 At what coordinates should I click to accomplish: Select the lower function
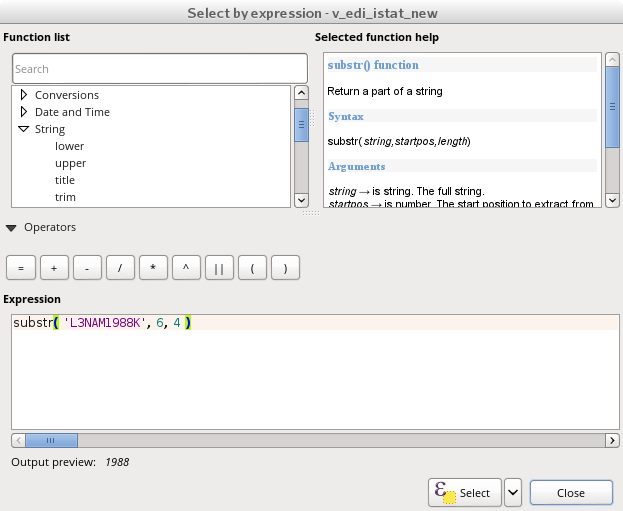(x=70, y=146)
